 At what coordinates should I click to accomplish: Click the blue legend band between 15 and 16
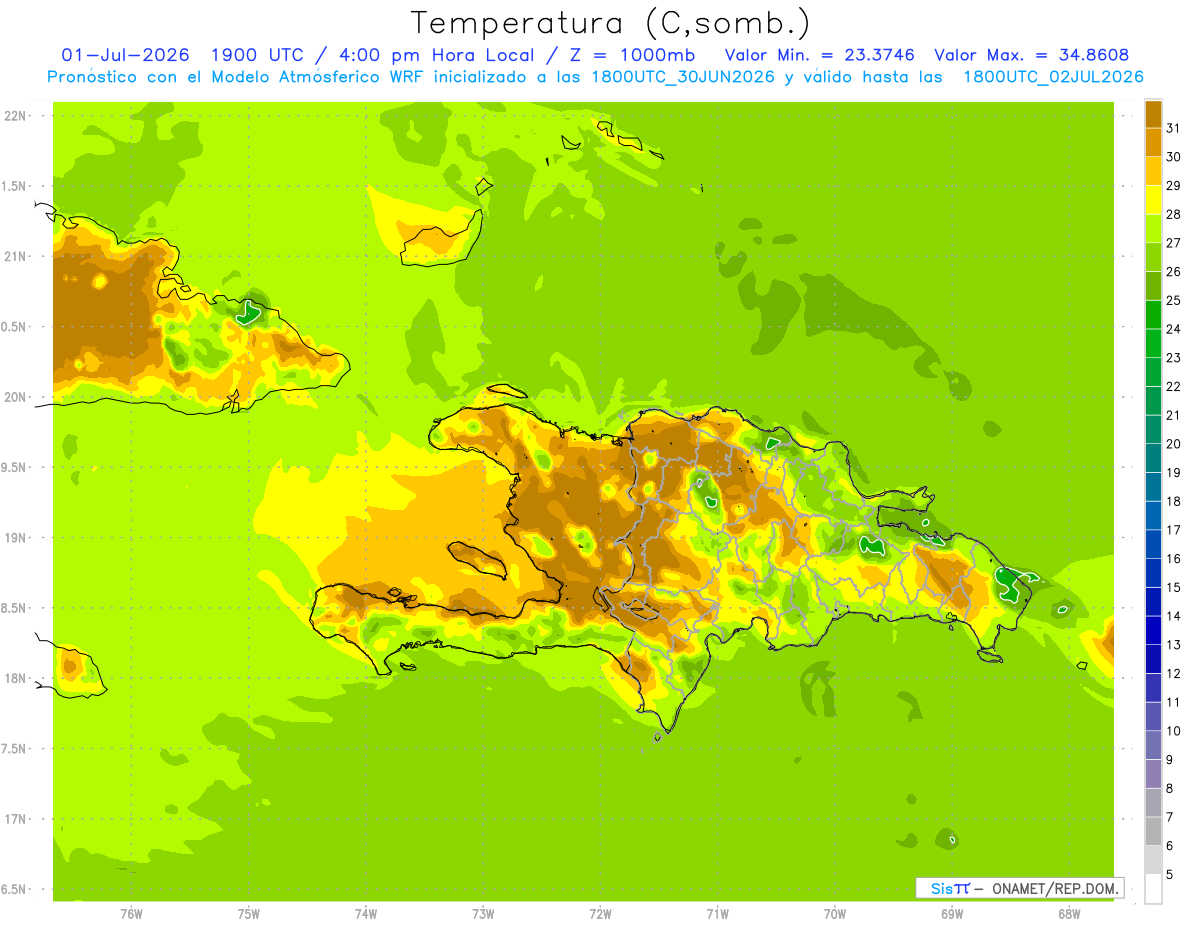pyautogui.click(x=1153, y=573)
